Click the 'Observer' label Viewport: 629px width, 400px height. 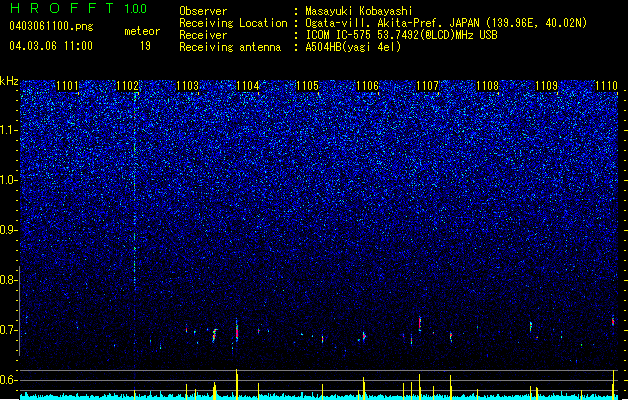click(203, 11)
